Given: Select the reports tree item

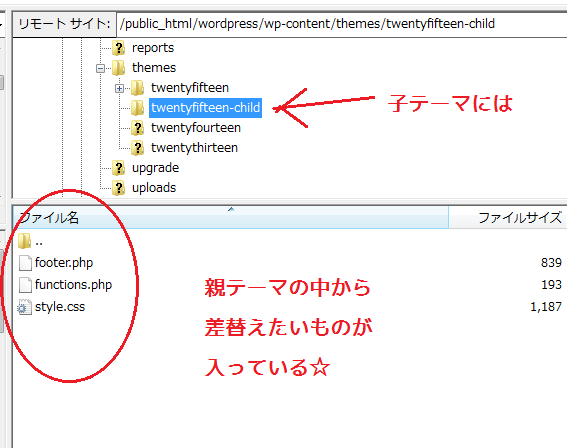Looking at the screenshot, I should tap(153, 48).
